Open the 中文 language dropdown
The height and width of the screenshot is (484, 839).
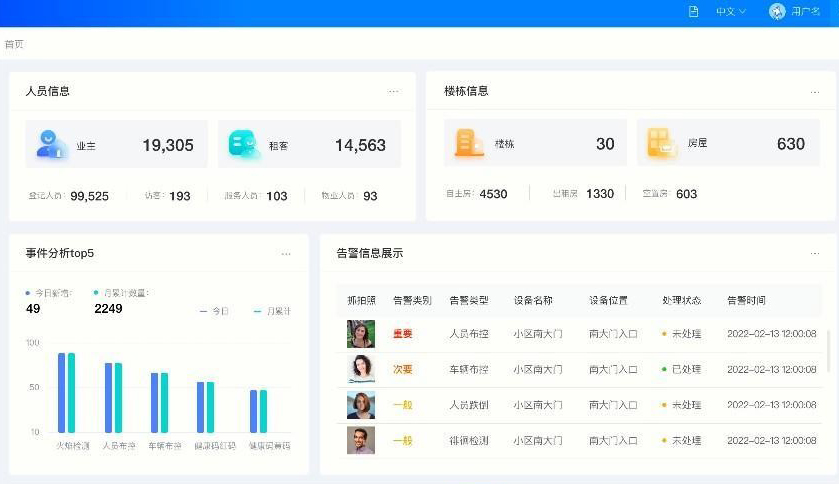pyautogui.click(x=730, y=12)
